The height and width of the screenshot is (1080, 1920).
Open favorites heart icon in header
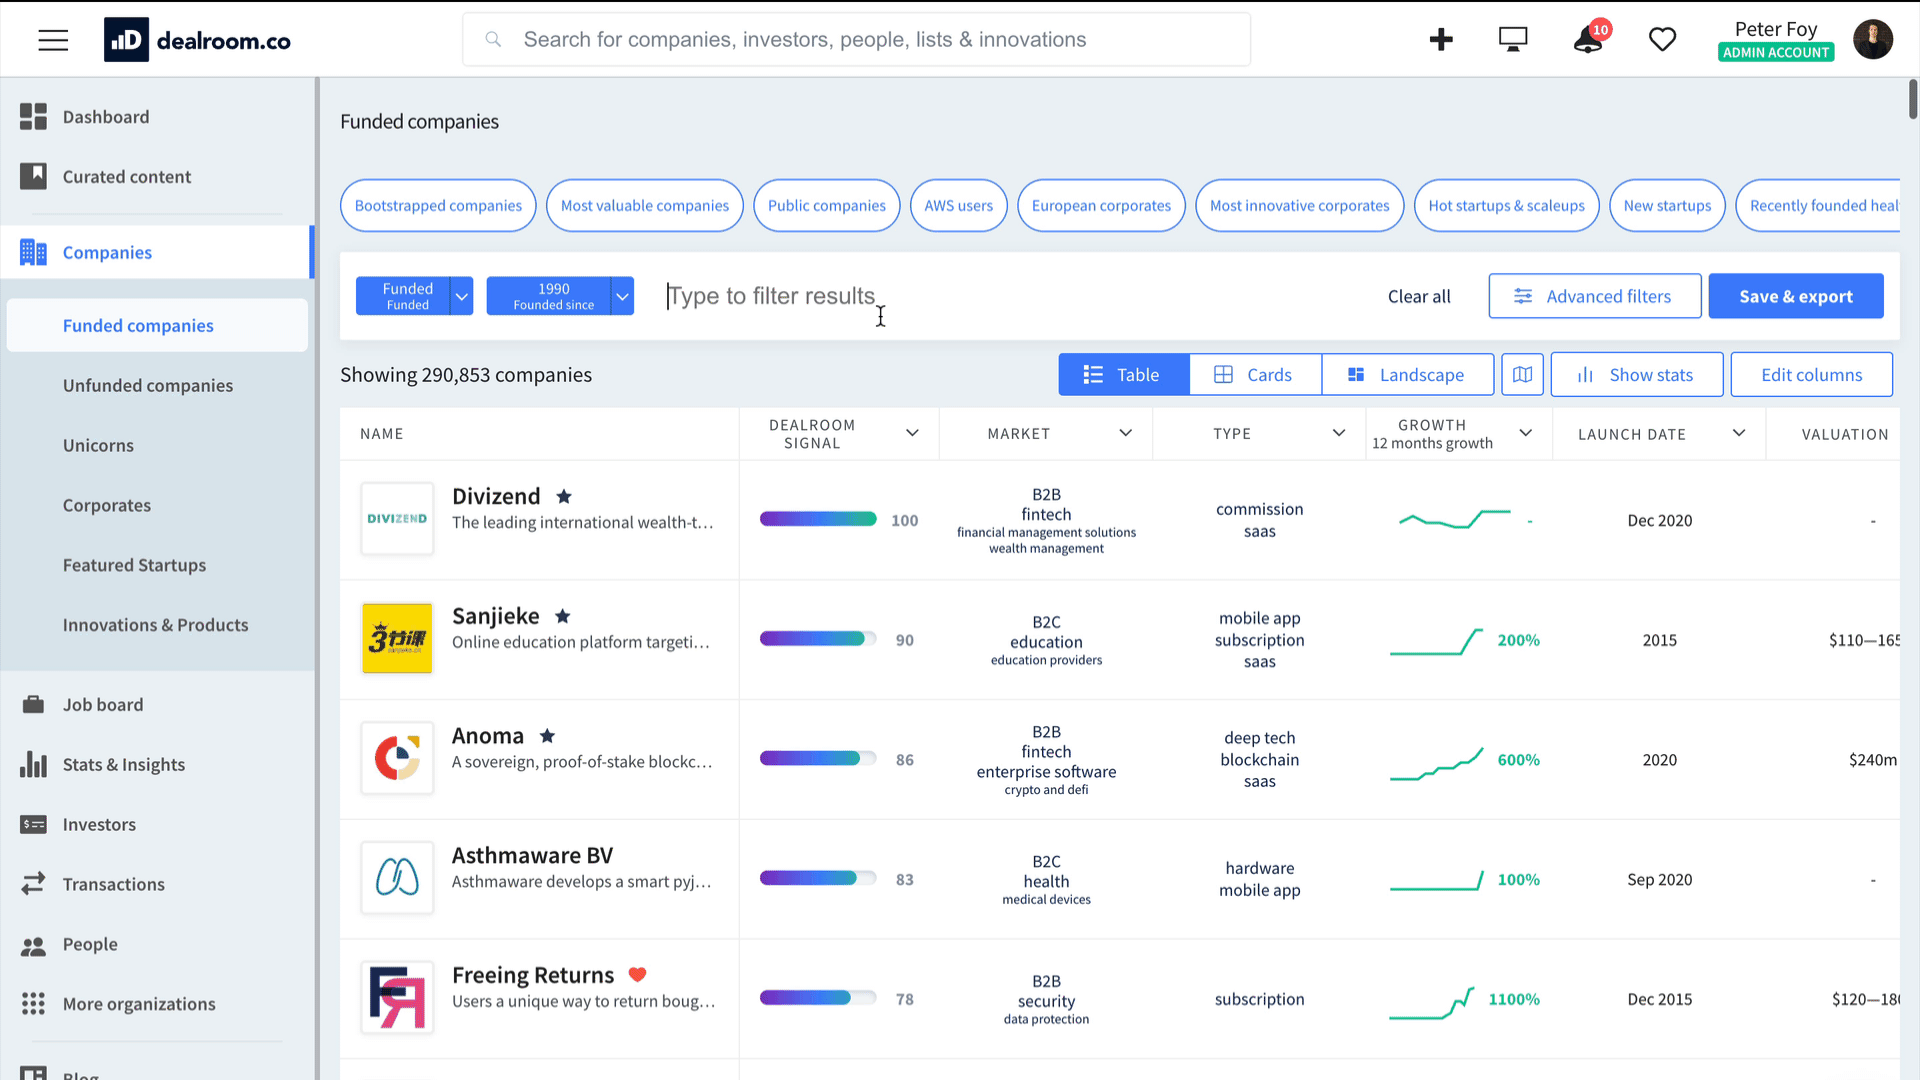(x=1662, y=40)
